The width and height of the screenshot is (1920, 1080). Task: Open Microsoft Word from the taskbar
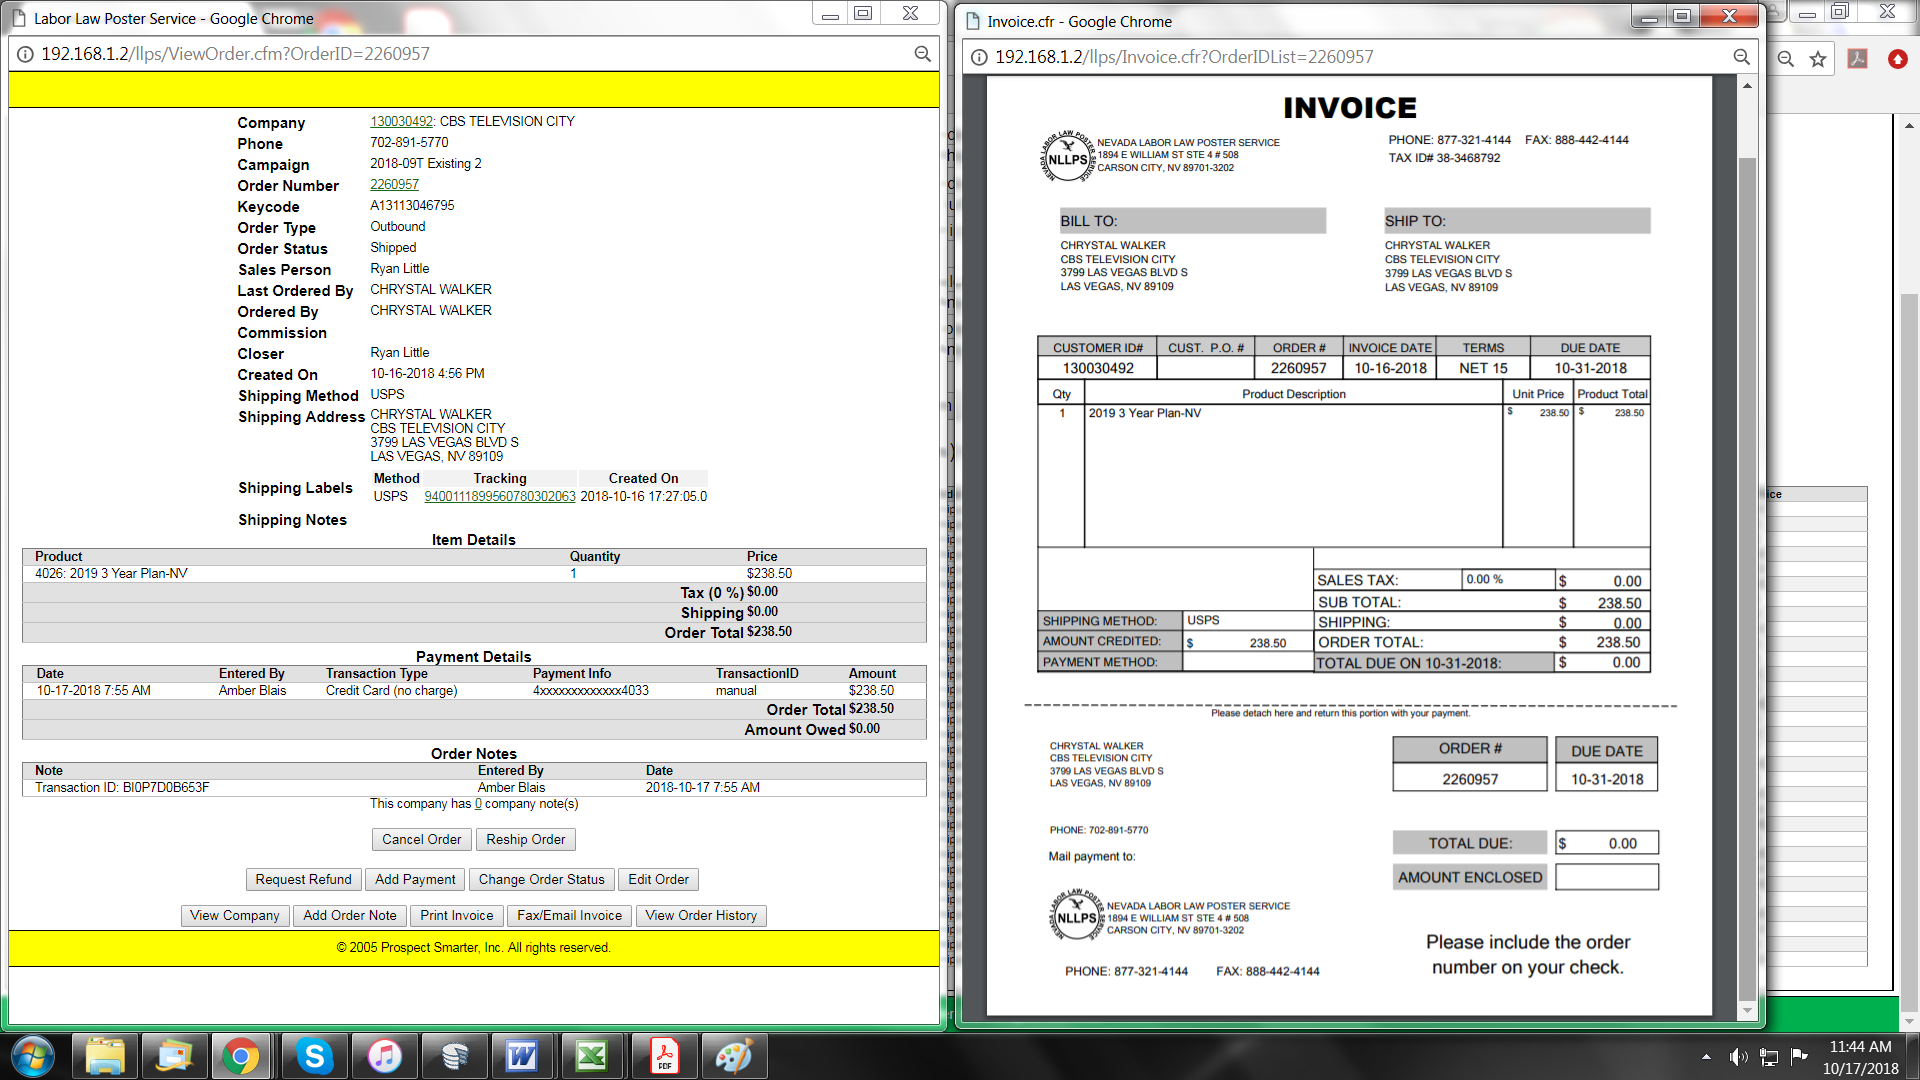pyautogui.click(x=521, y=1056)
